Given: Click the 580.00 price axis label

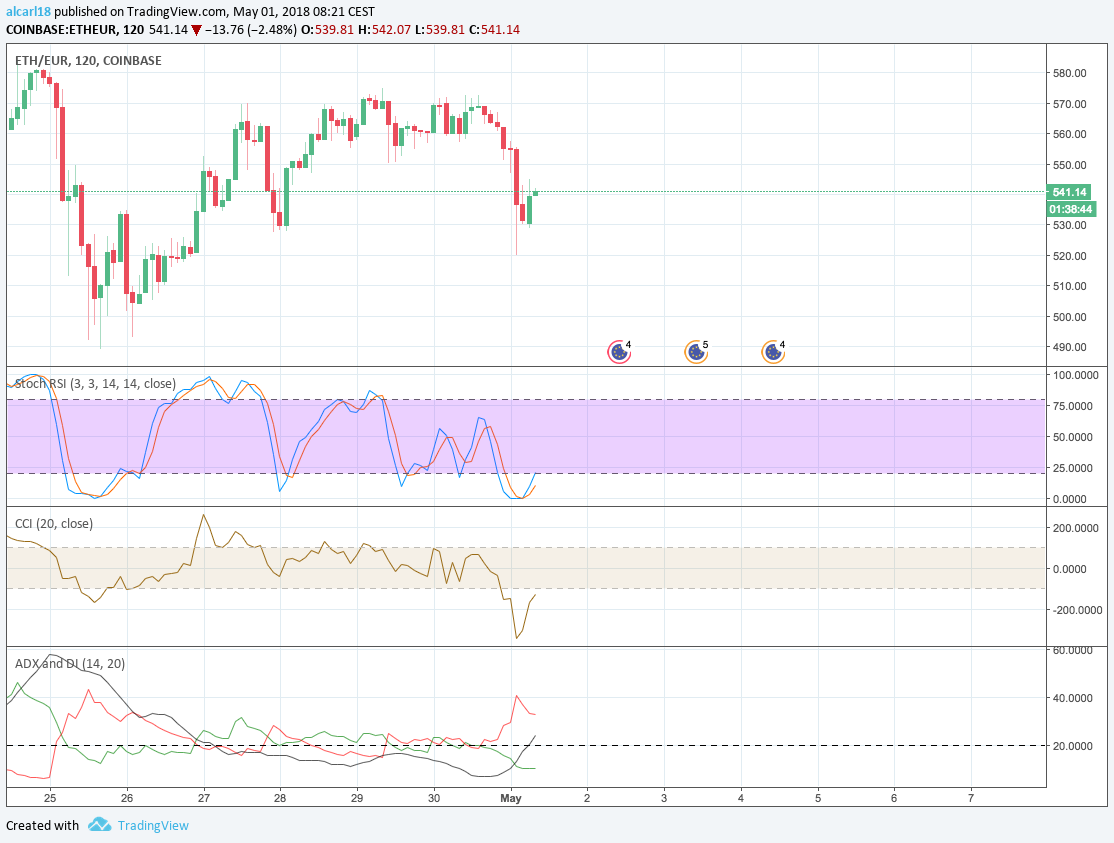Looking at the screenshot, I should click(x=1069, y=73).
